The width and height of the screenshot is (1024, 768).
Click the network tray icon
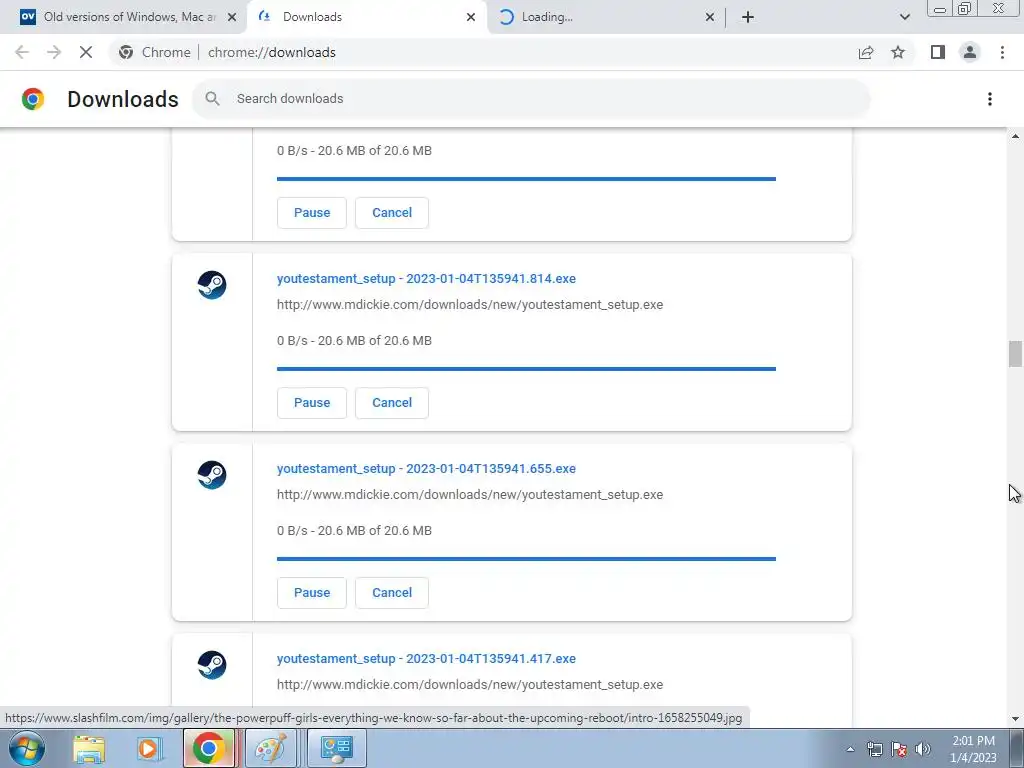coord(874,750)
